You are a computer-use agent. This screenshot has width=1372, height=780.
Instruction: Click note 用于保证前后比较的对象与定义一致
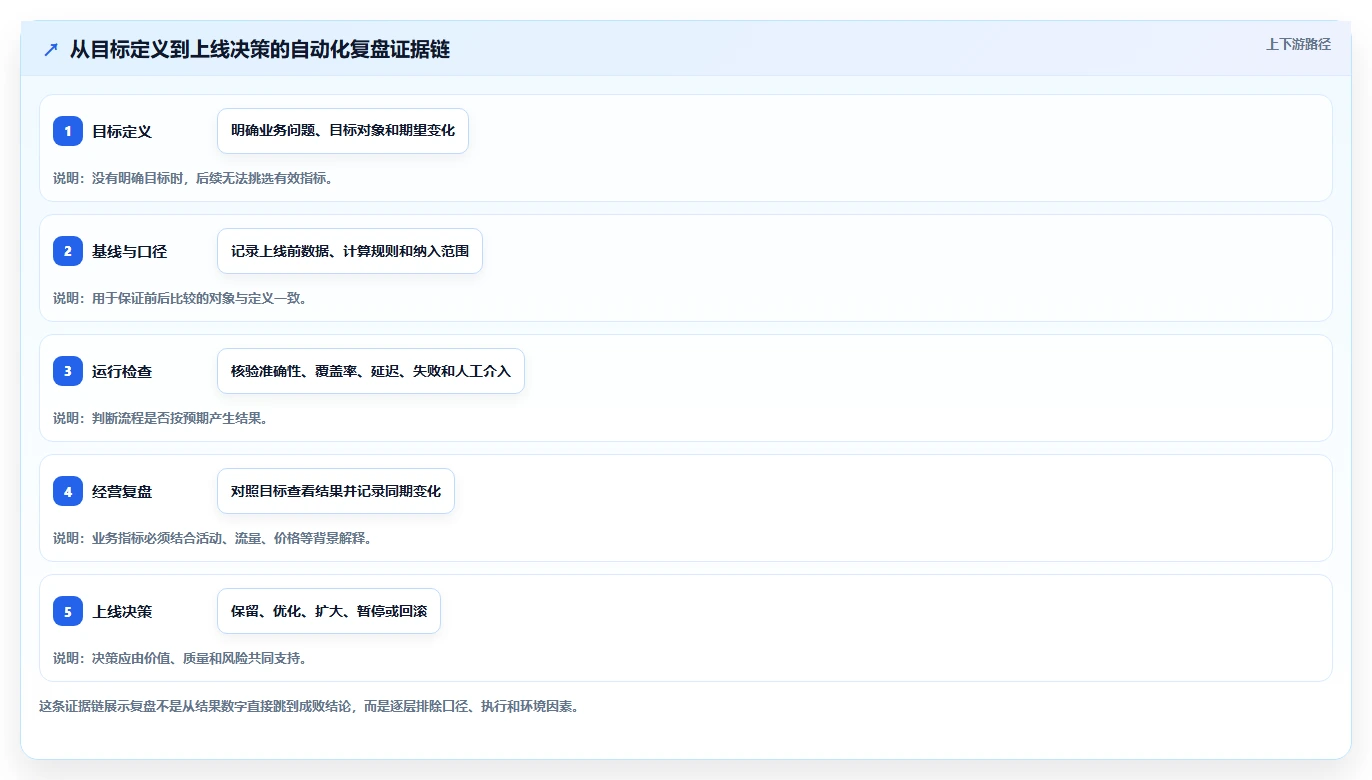pyautogui.click(x=180, y=298)
